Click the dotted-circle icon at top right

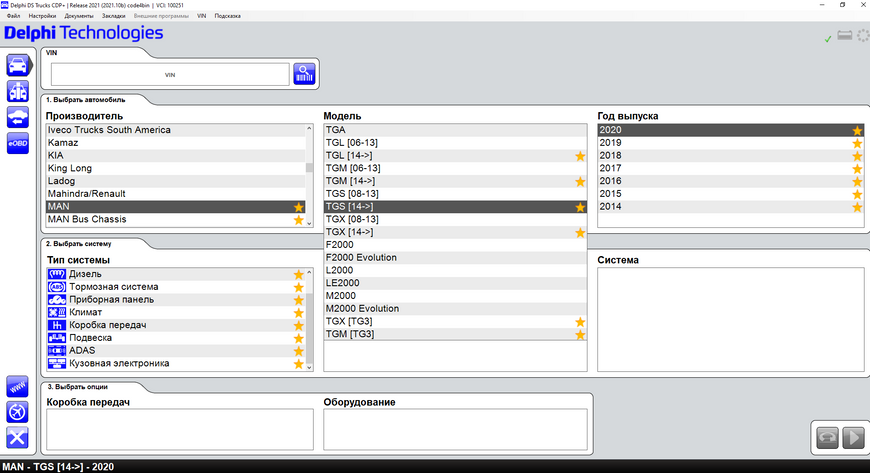863,36
